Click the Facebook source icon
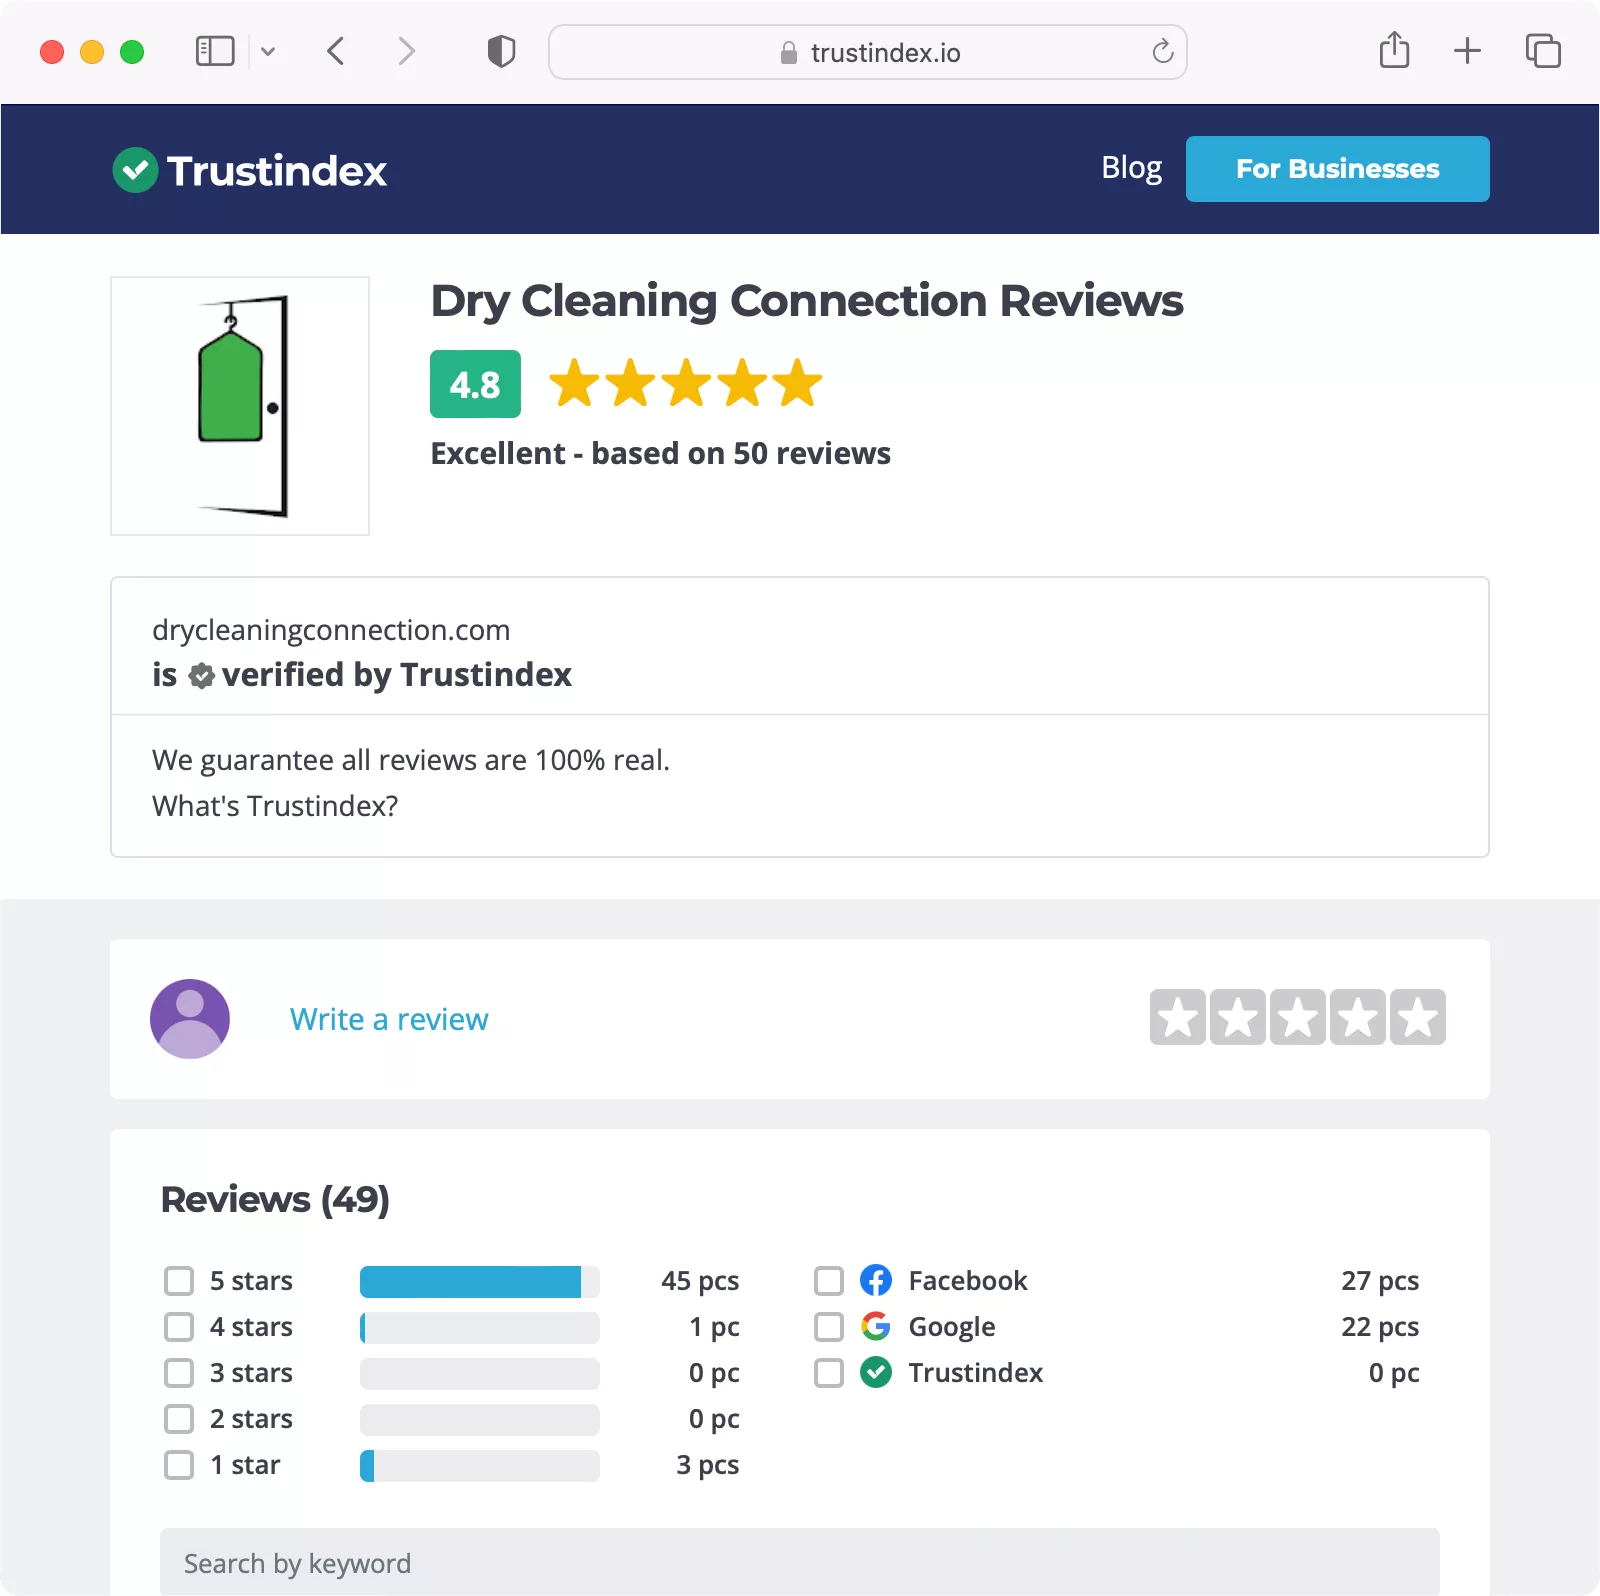The height and width of the screenshot is (1596, 1600). point(874,1280)
